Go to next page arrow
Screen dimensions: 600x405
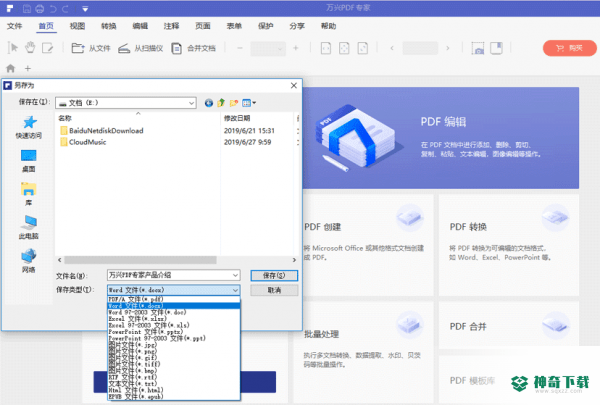coord(448,48)
